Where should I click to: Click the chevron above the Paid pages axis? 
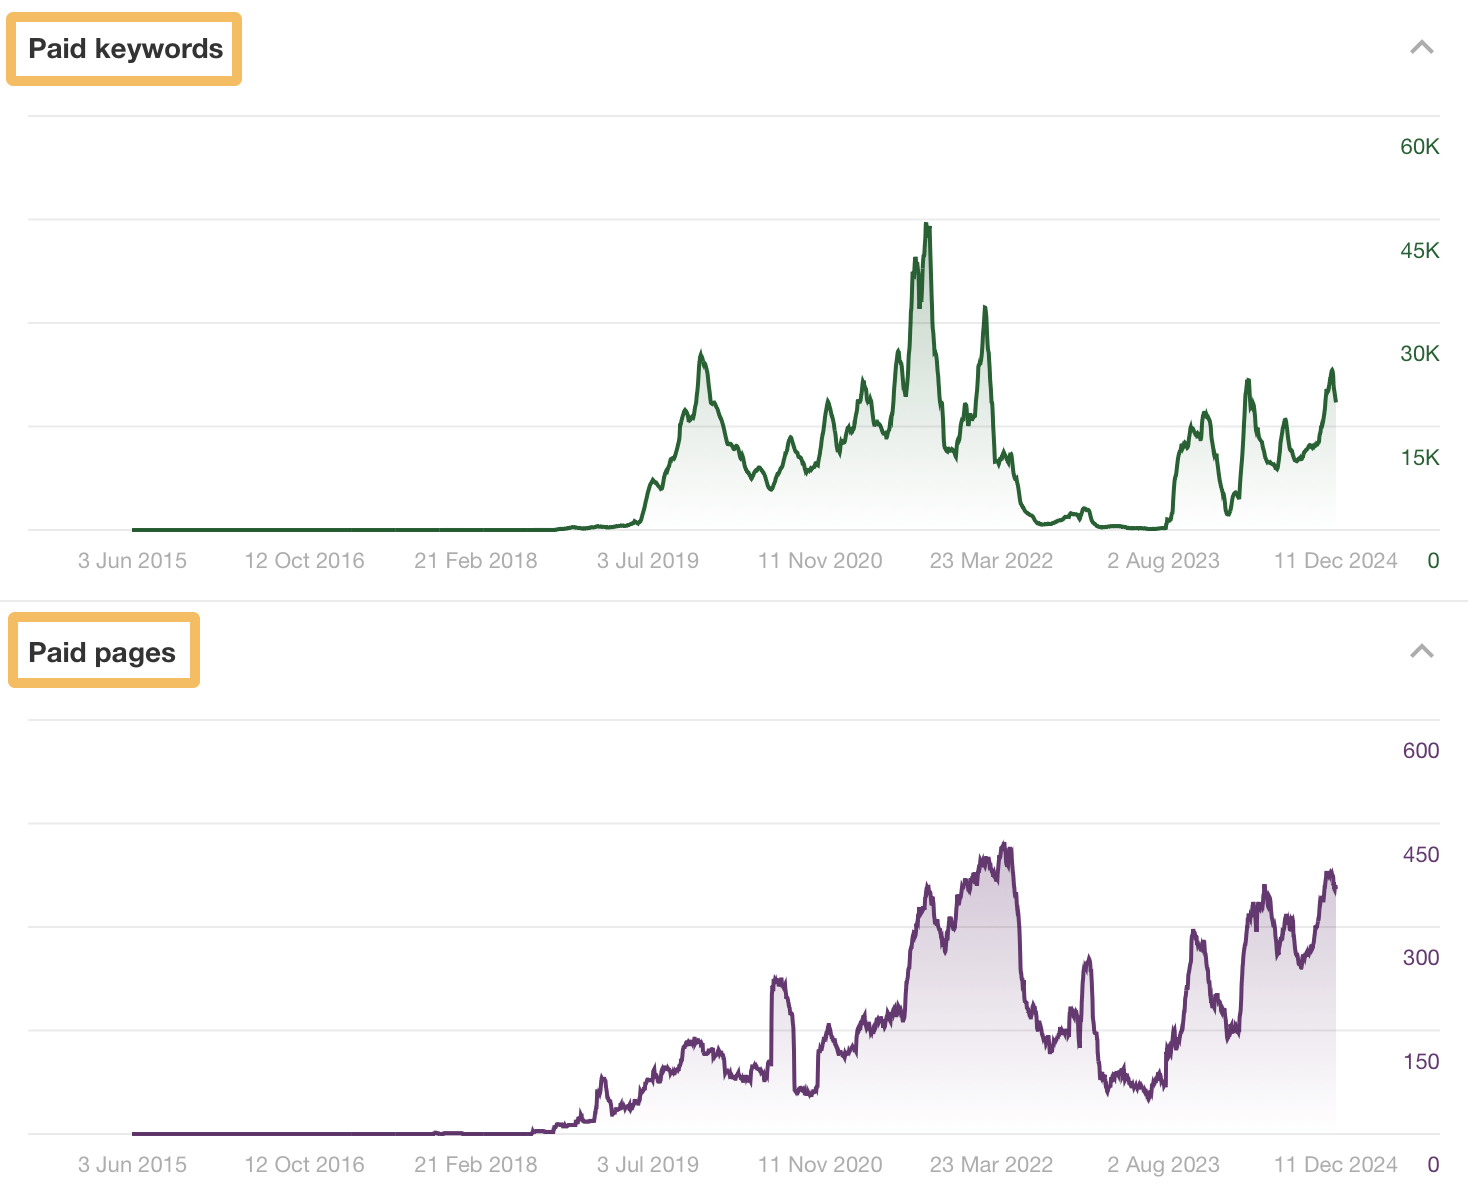[x=1421, y=651]
